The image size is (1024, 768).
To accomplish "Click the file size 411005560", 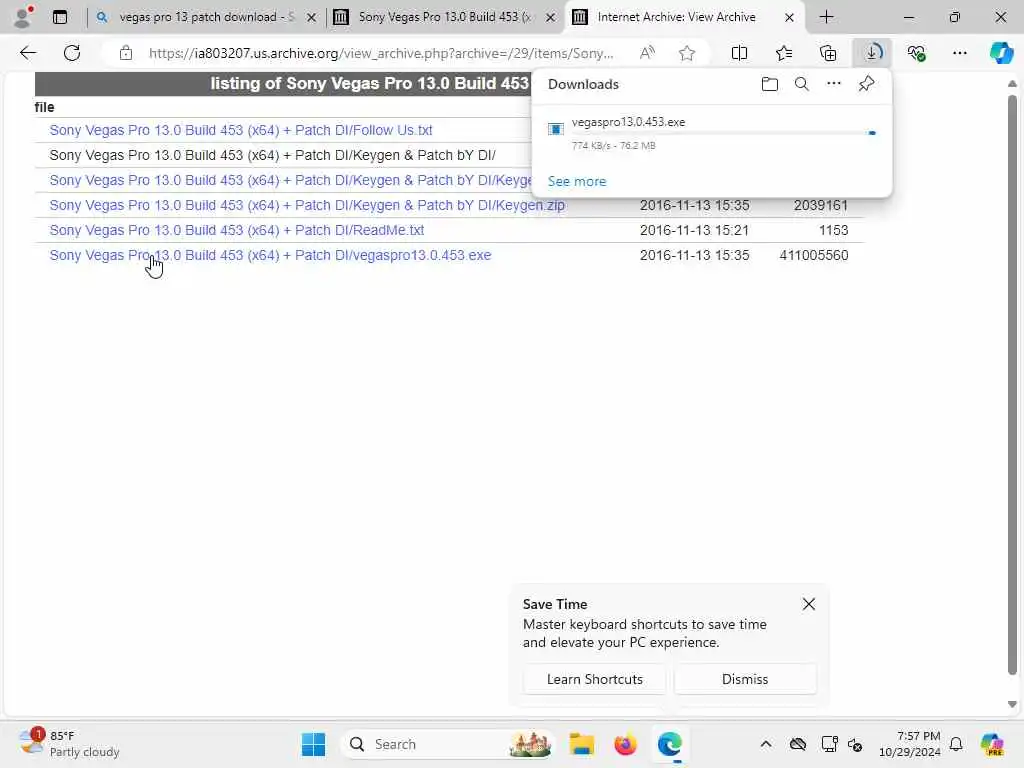I will tap(814, 255).
